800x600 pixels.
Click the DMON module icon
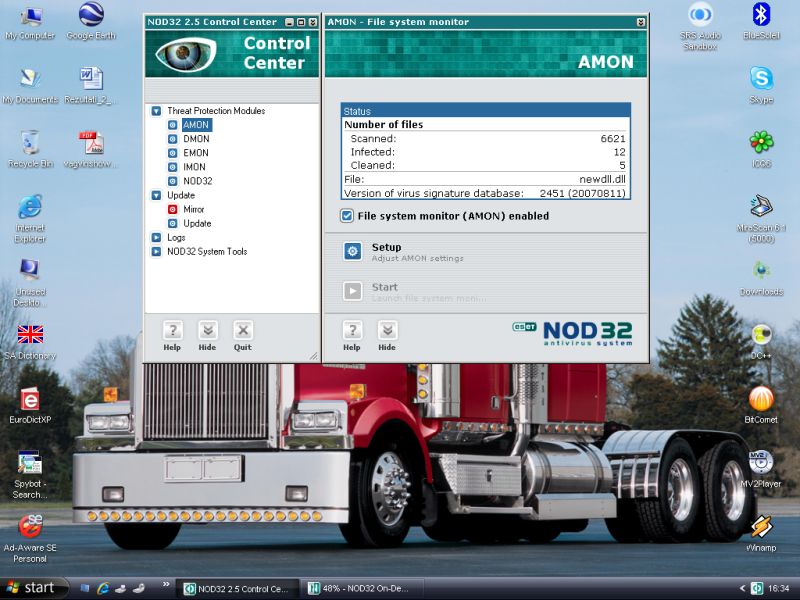click(x=172, y=139)
